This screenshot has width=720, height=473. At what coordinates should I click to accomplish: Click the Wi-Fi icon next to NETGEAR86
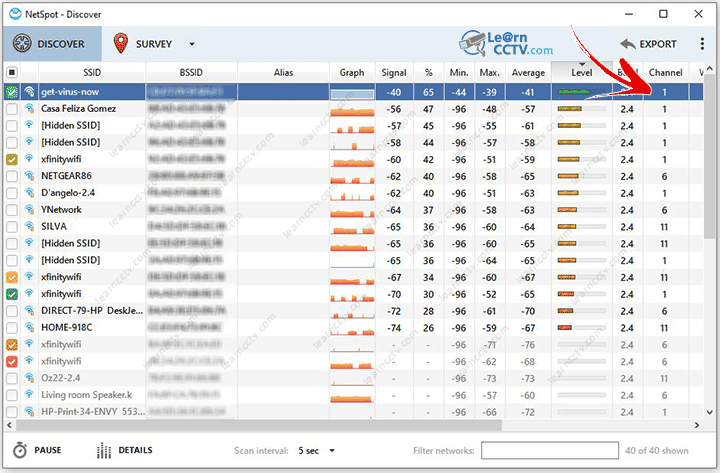(x=30, y=176)
